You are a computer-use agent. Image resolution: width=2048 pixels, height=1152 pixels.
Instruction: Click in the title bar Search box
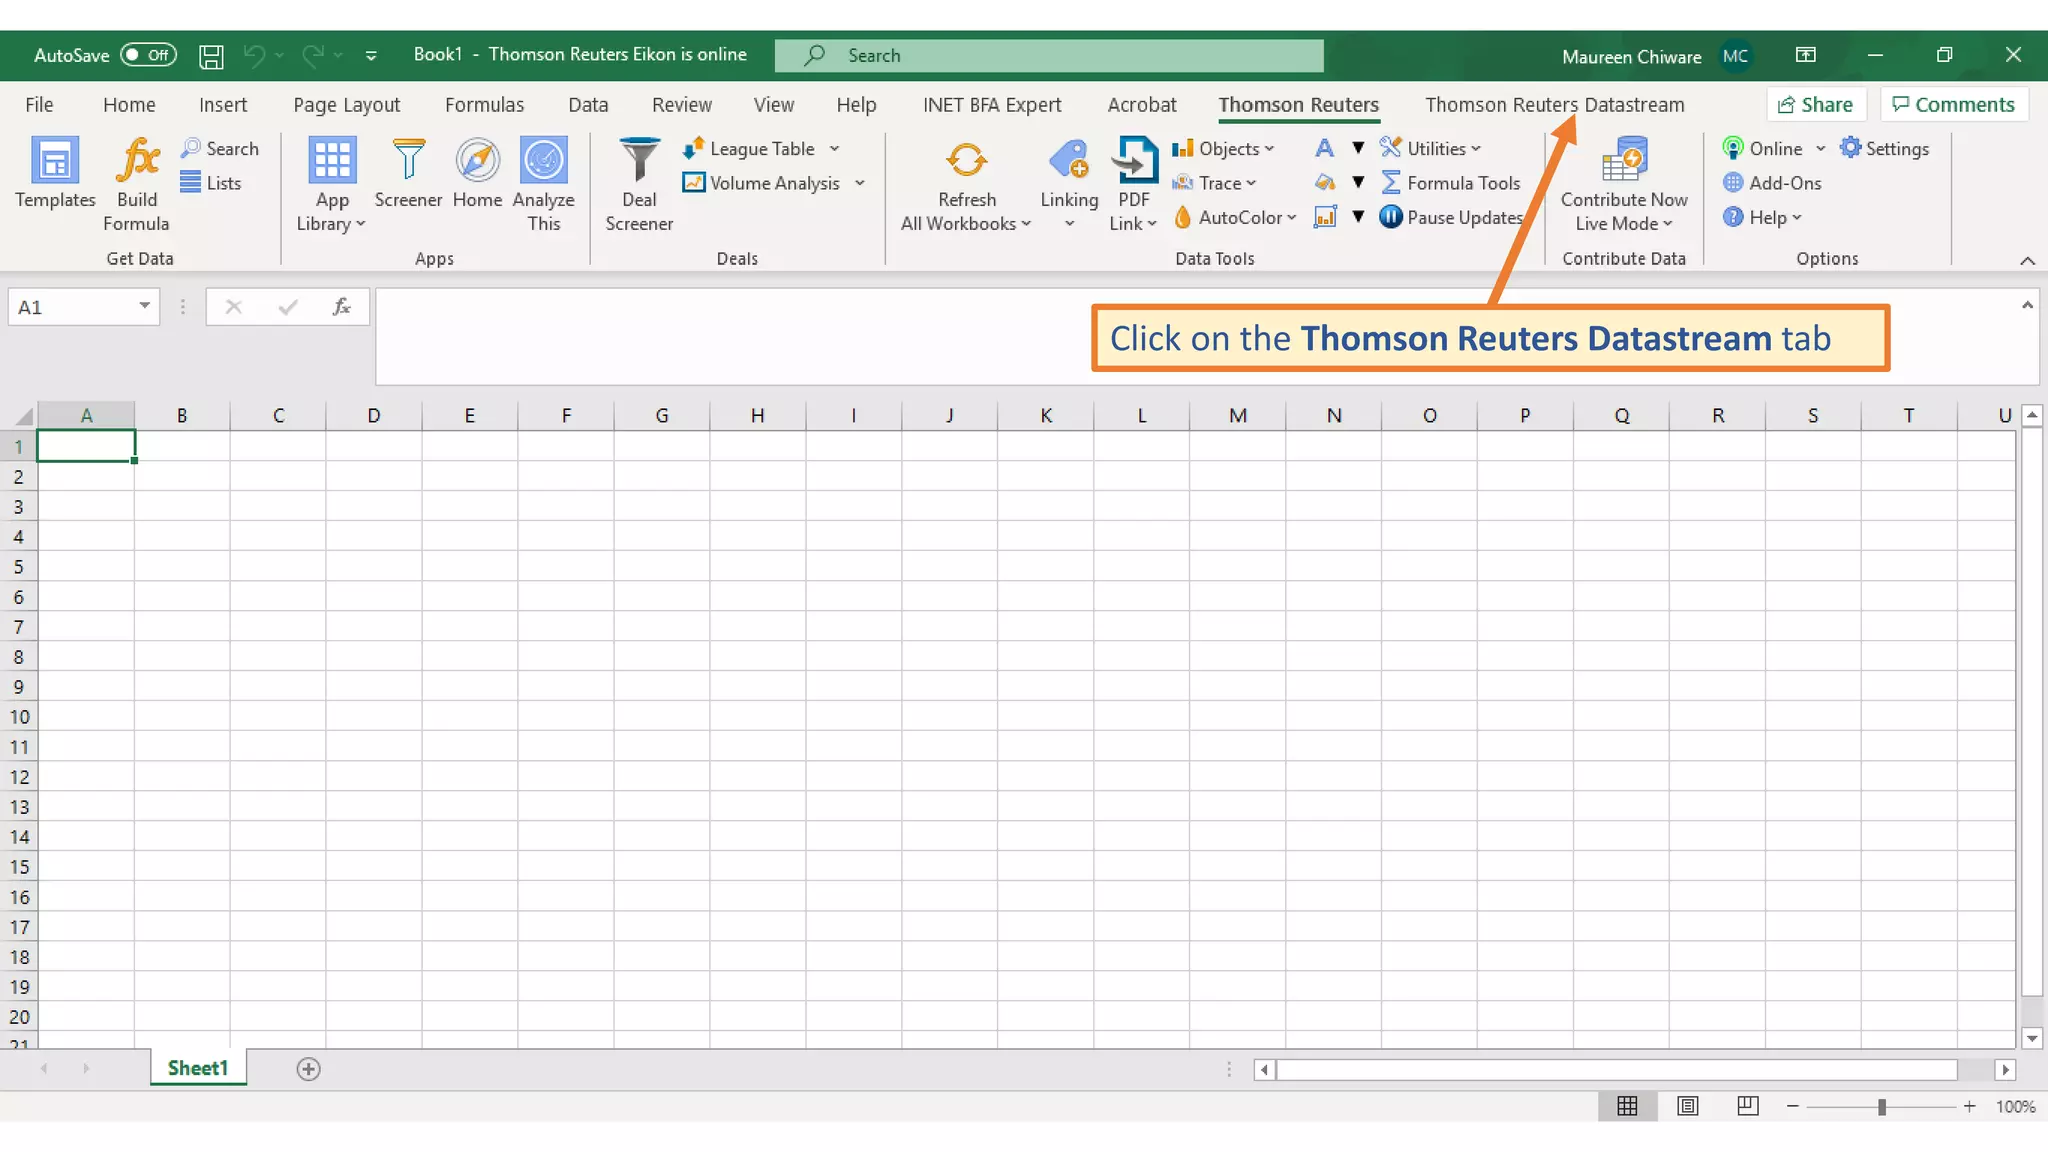[1049, 56]
